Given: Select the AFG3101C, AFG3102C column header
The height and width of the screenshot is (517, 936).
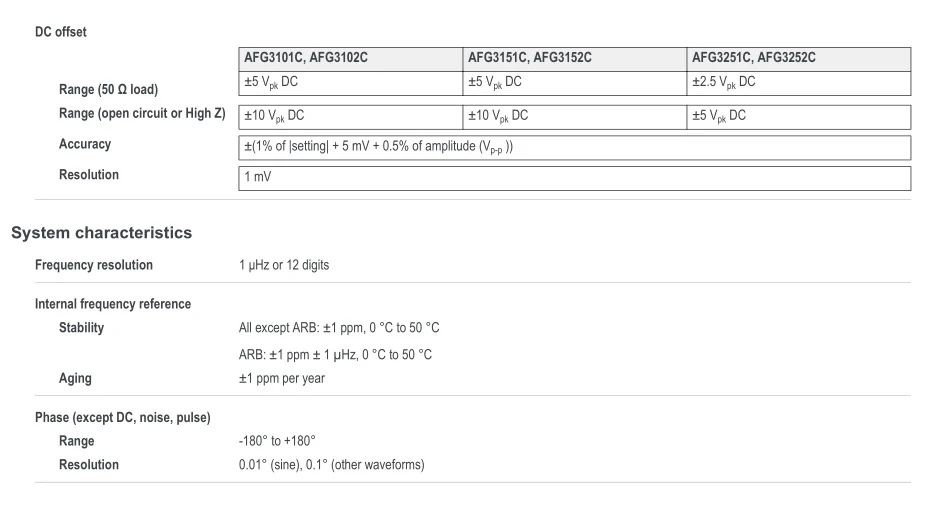Looking at the screenshot, I should tap(306, 58).
